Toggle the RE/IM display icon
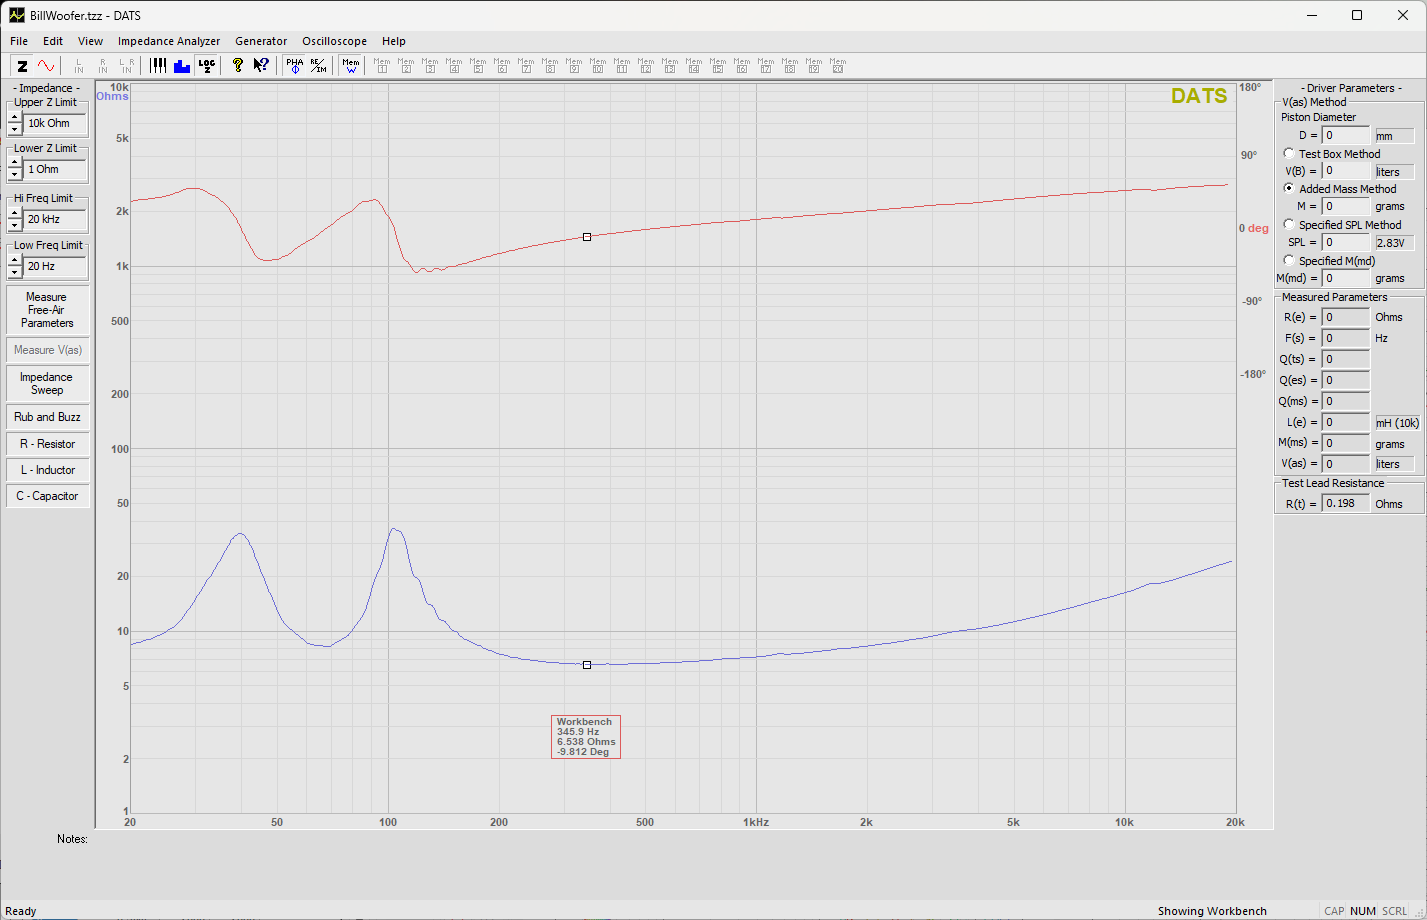 point(318,66)
